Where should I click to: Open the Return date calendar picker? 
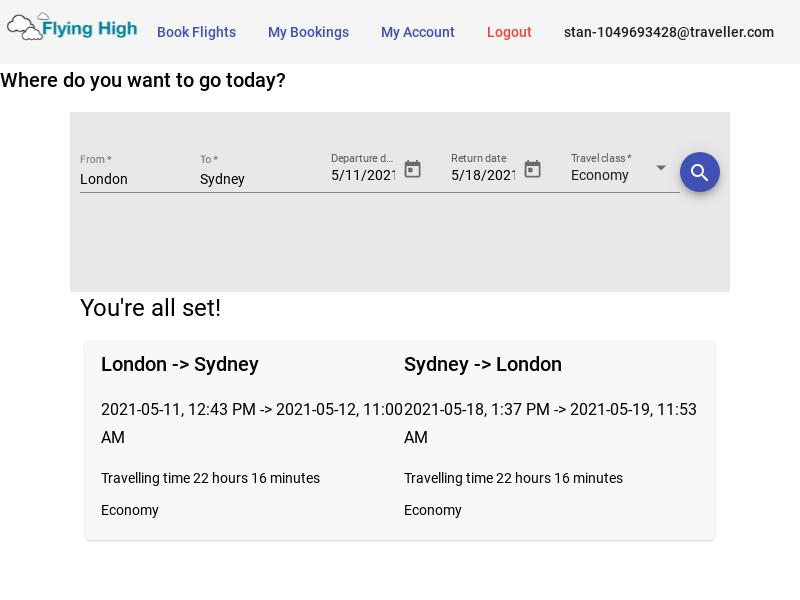pyautogui.click(x=532, y=169)
